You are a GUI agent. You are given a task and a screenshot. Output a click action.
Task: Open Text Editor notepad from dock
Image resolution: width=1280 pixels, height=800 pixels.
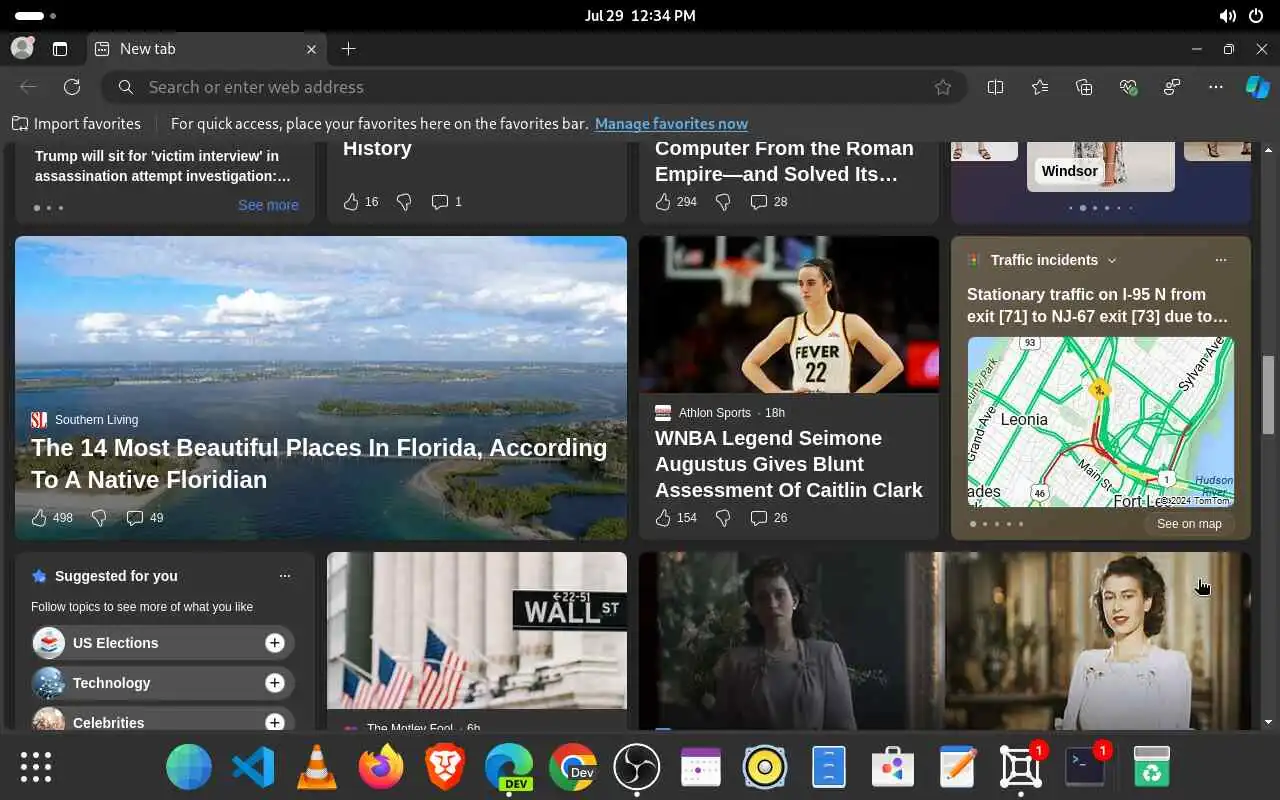click(x=957, y=768)
